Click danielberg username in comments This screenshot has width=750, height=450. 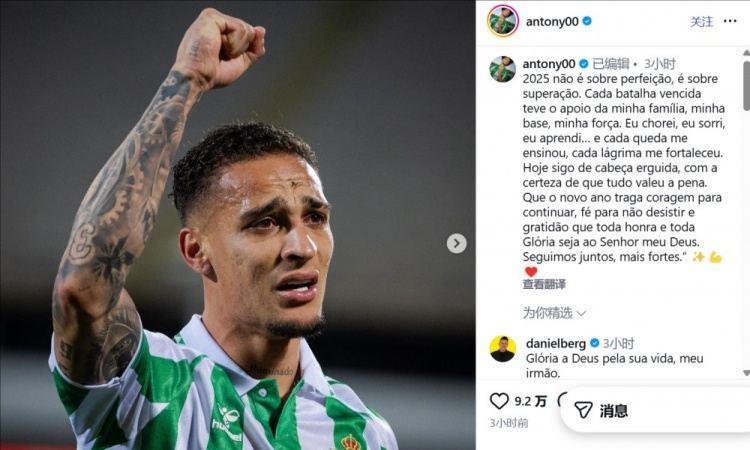(556, 343)
